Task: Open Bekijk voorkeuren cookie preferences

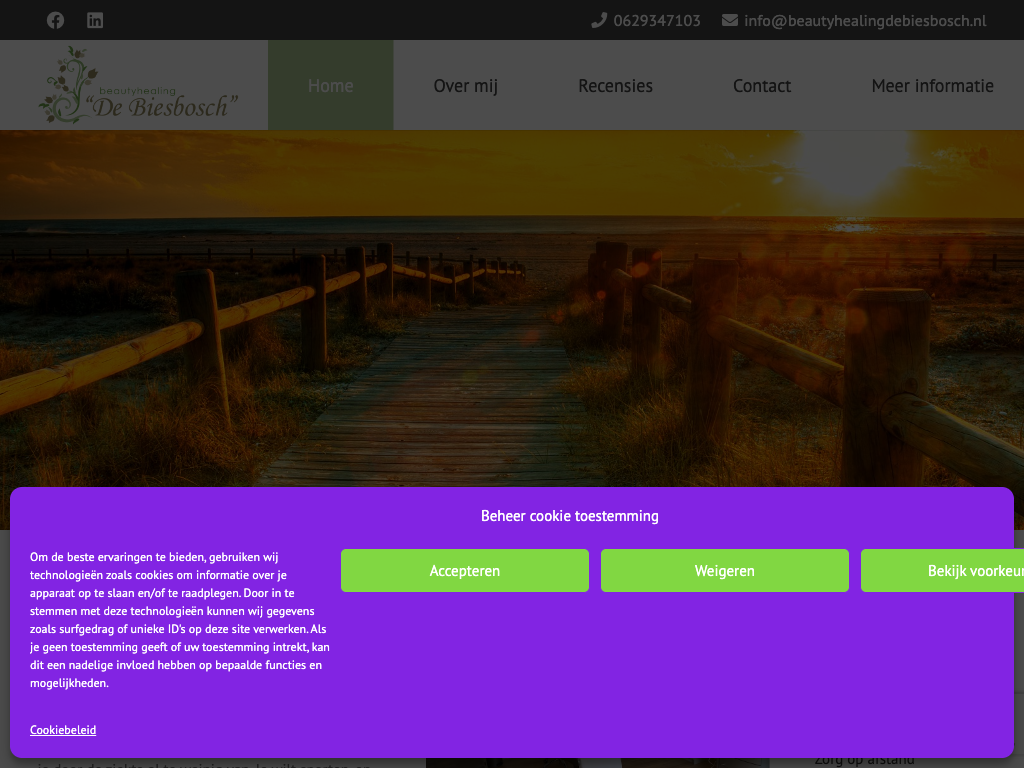Action: 942,571
